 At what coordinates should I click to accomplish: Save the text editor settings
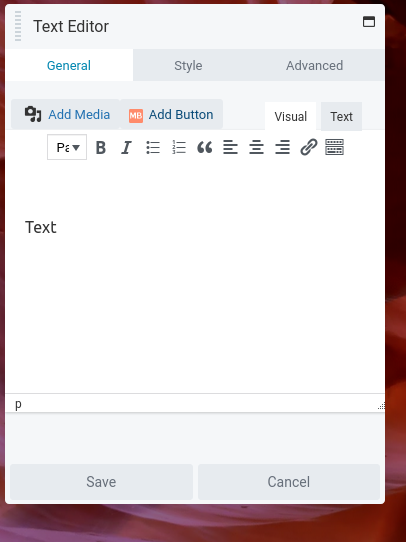(101, 482)
